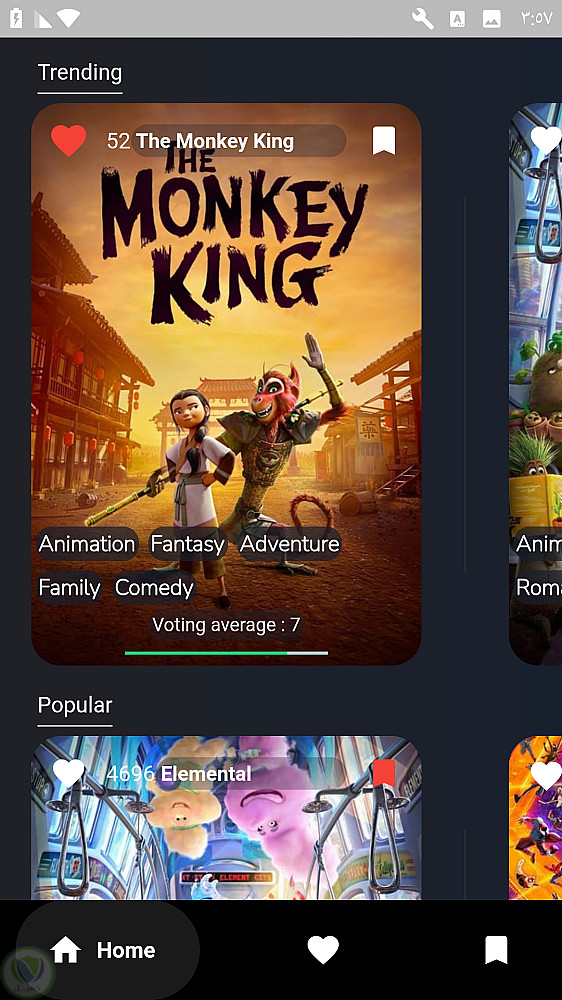The height and width of the screenshot is (1000, 562).
Task: Select the Animation genre chip
Action: [87, 544]
